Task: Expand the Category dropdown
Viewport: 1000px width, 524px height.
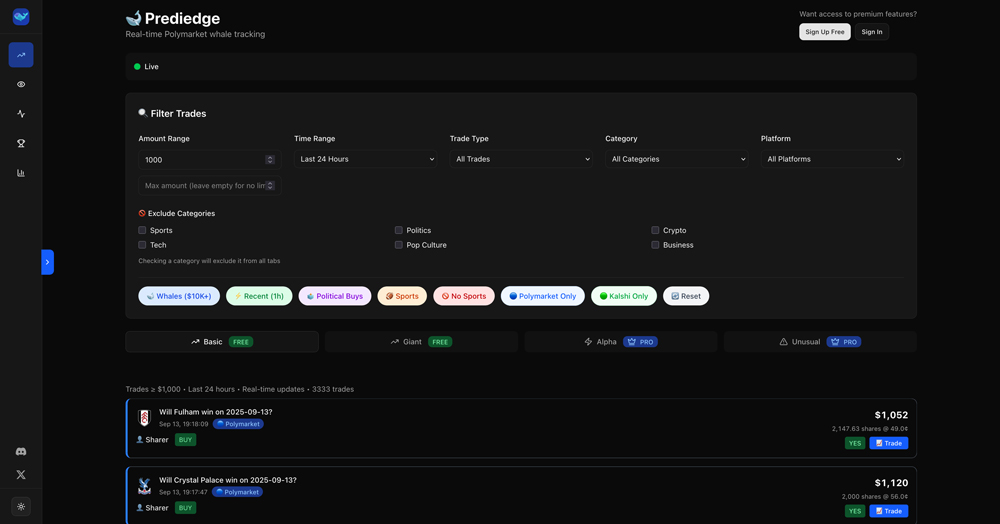Action: point(677,159)
